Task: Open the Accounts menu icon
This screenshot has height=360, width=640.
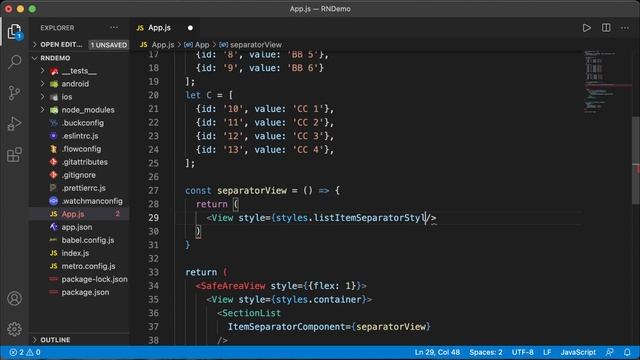Action: tap(14, 298)
